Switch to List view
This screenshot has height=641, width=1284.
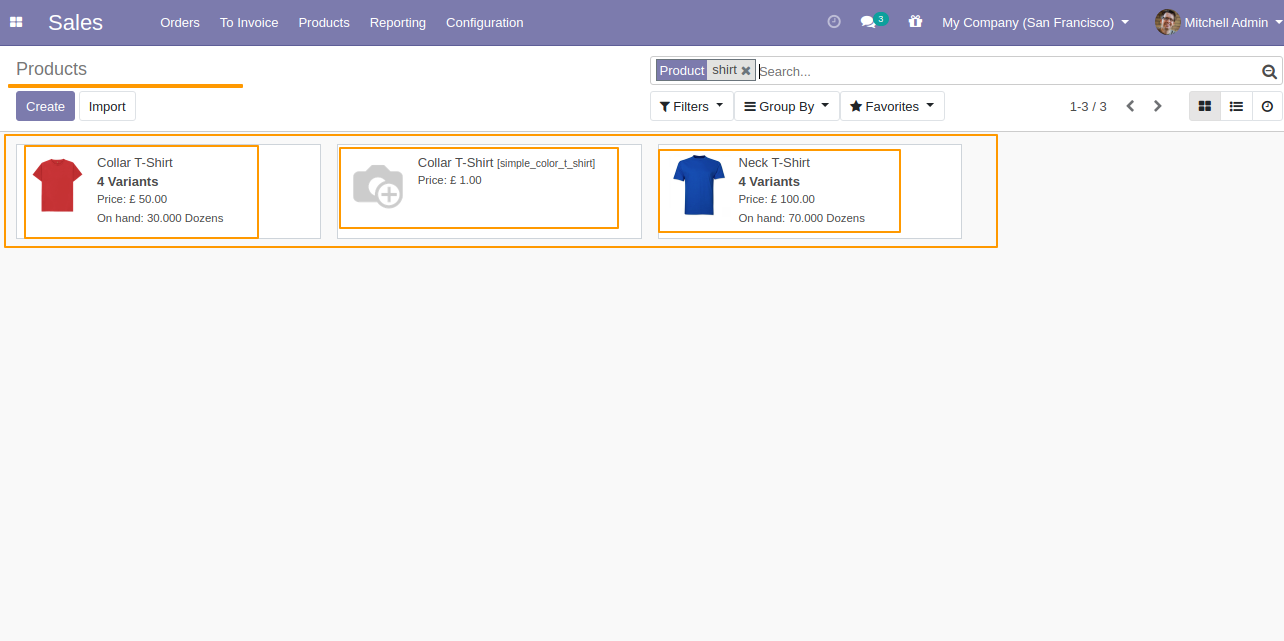pyautogui.click(x=1236, y=106)
